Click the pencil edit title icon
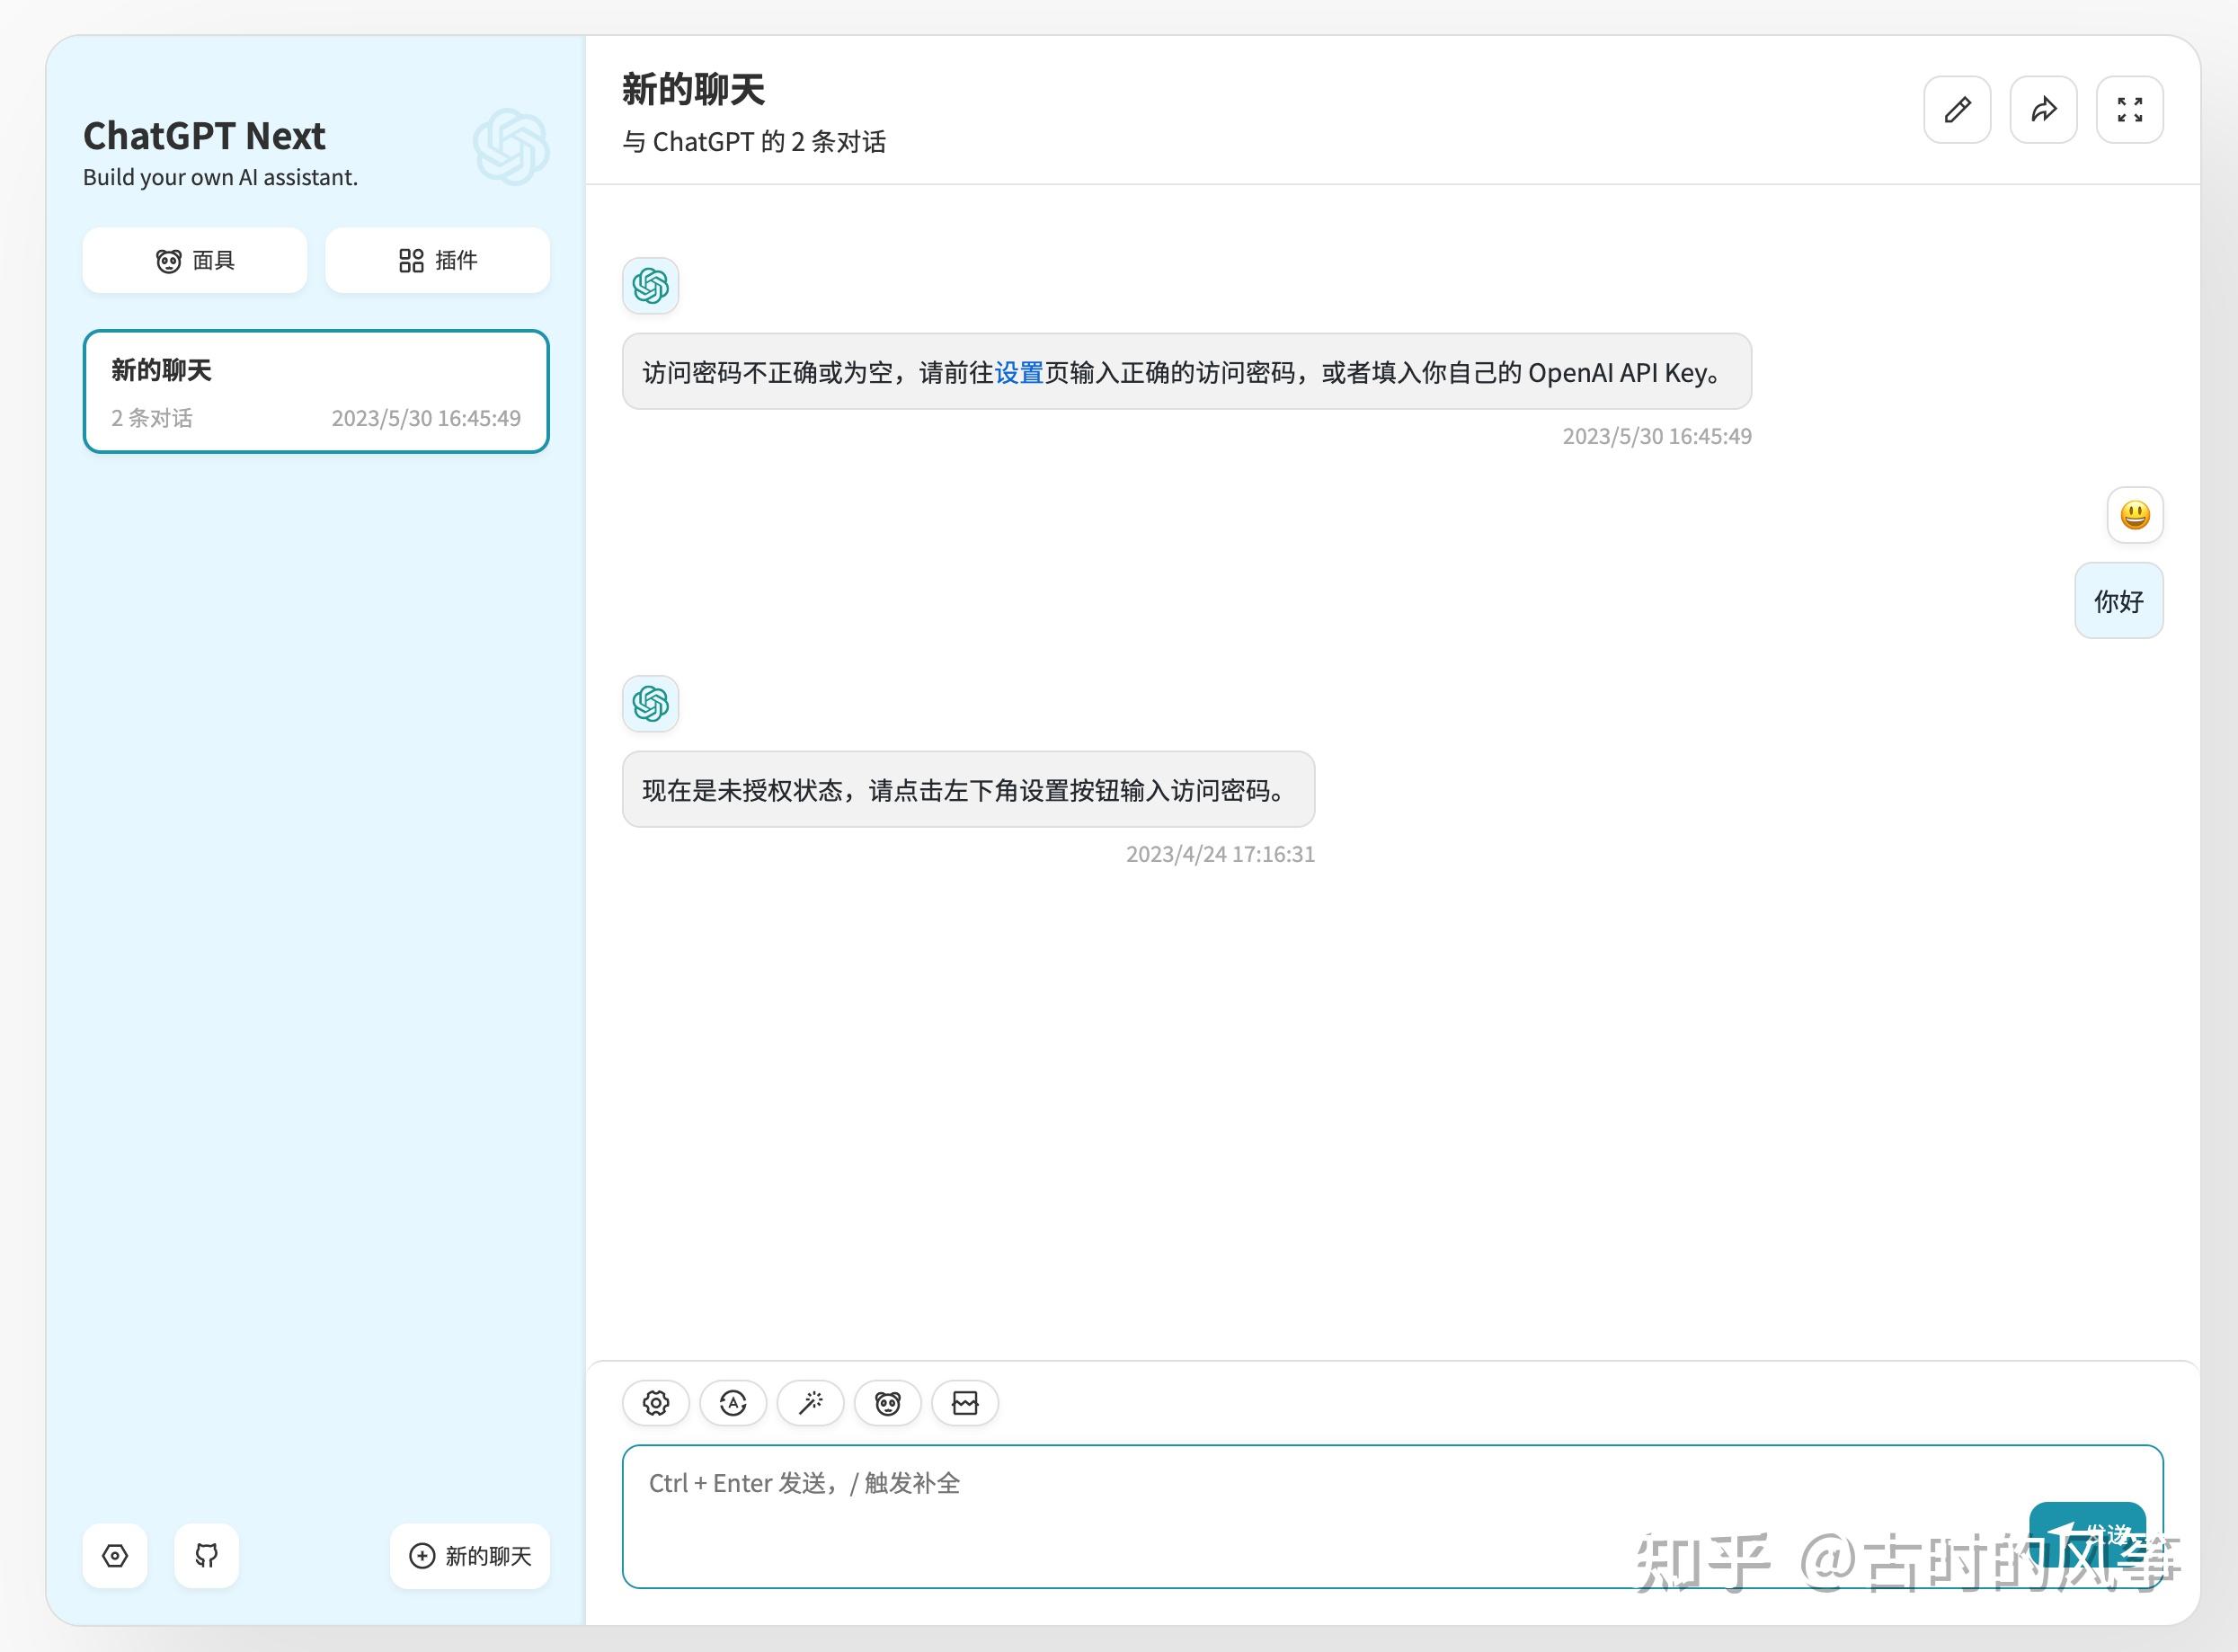 [1957, 110]
